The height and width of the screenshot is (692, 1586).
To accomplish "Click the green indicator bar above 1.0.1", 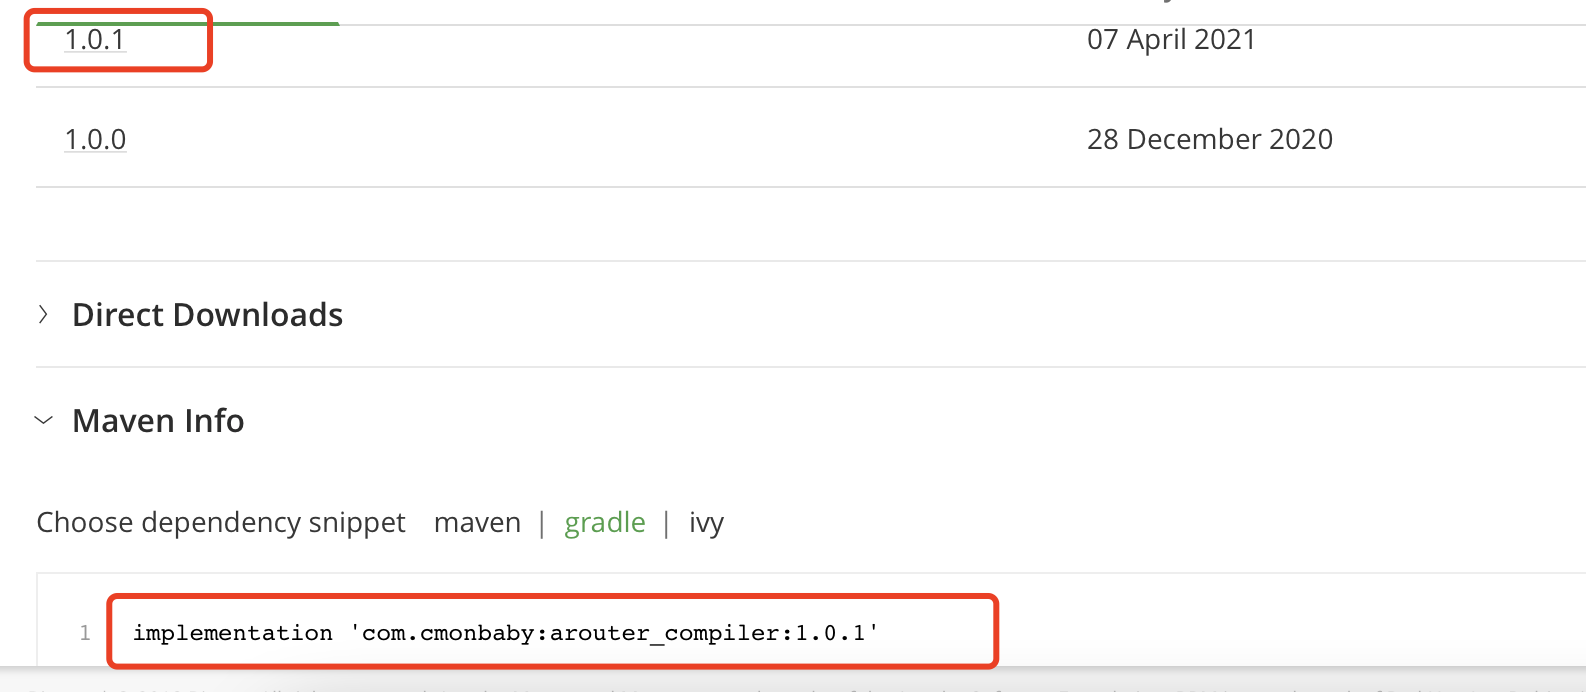I will tap(188, 23).
